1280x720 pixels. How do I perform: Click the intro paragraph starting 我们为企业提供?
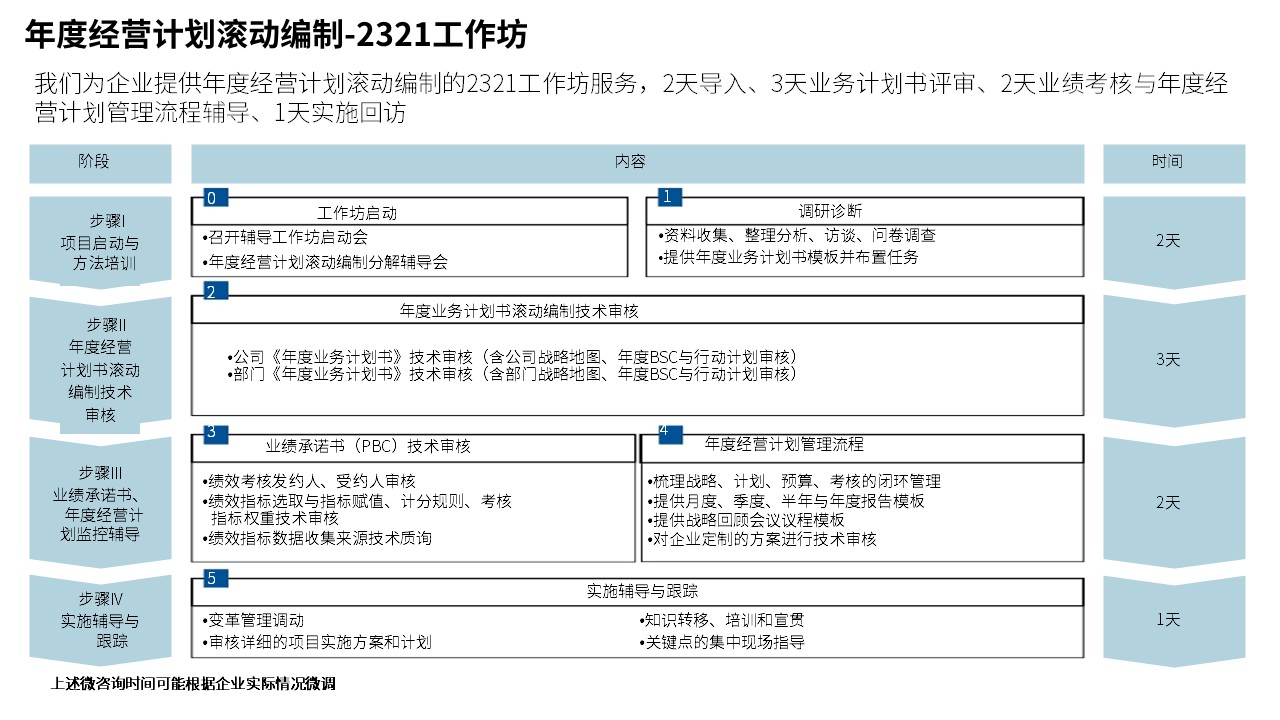(x=630, y=98)
